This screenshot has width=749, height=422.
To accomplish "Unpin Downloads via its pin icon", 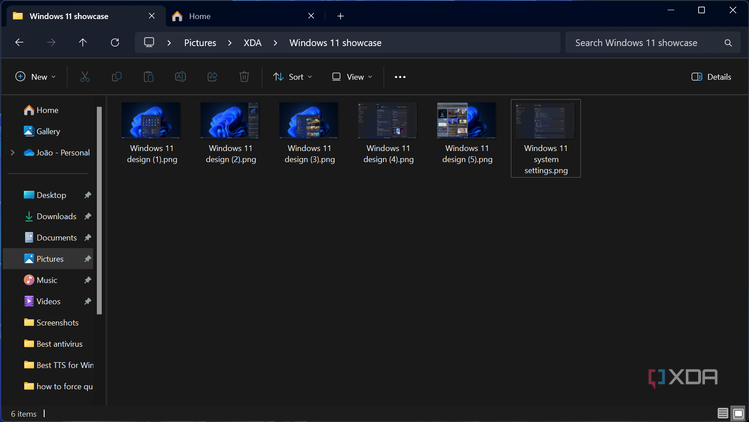I will click(87, 216).
